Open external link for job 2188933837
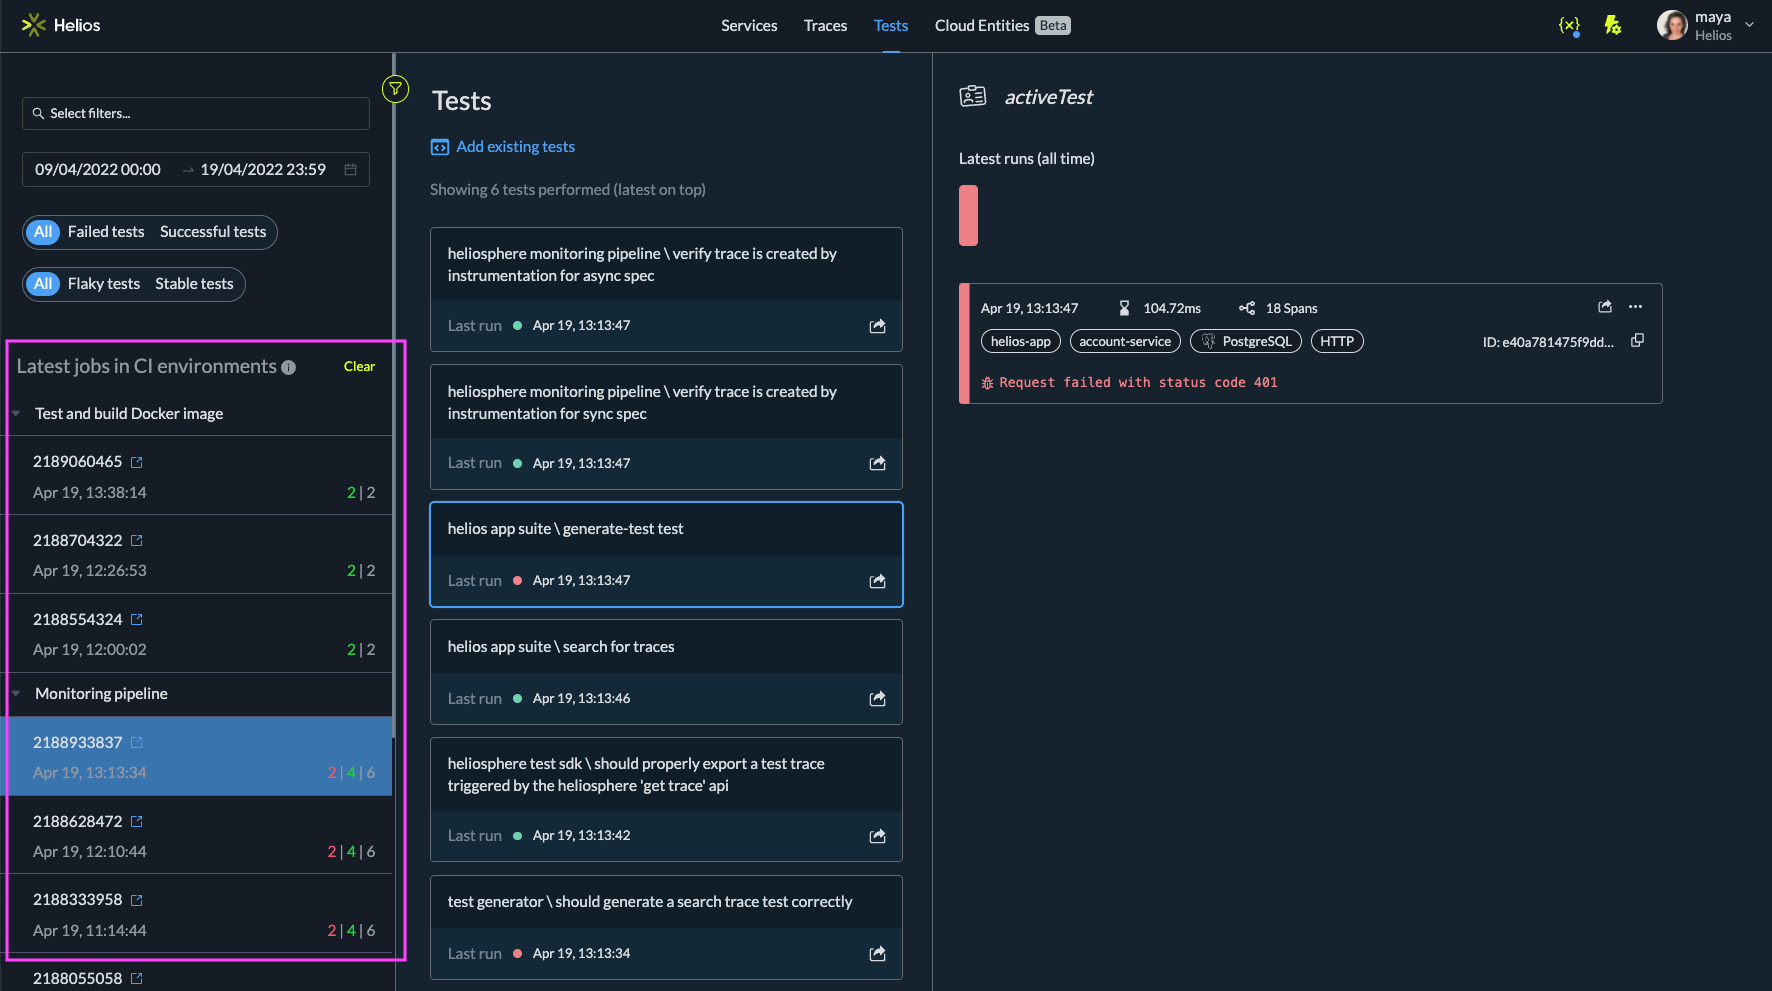Screen dimensions: 1772x991 click(x=137, y=743)
